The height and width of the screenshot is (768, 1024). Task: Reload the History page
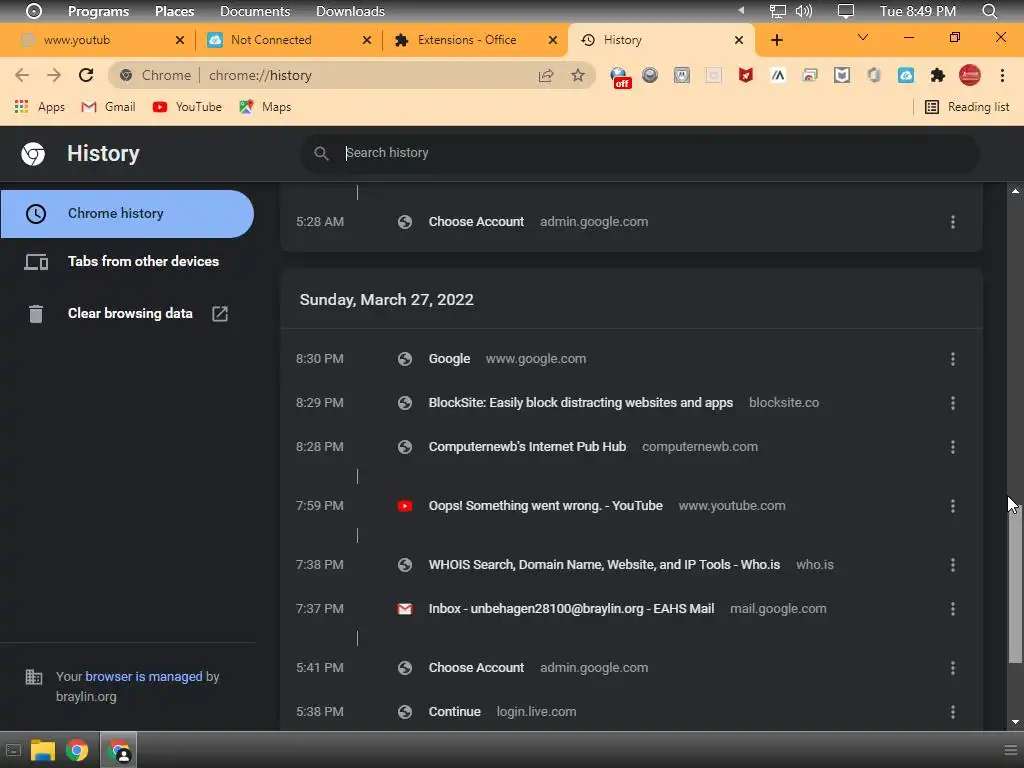pos(86,75)
